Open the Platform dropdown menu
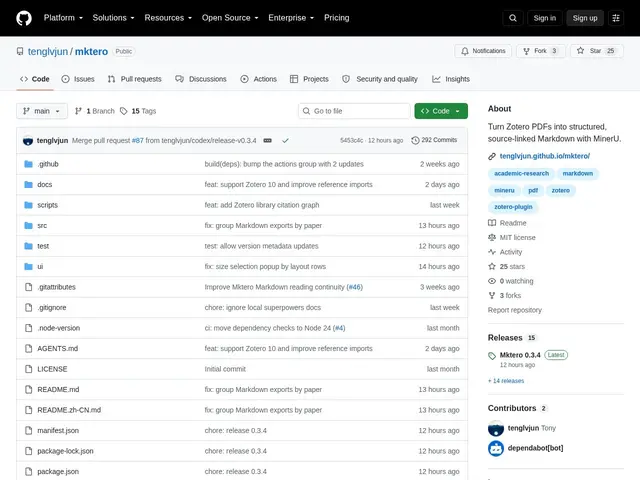The image size is (640, 480). pos(63,18)
